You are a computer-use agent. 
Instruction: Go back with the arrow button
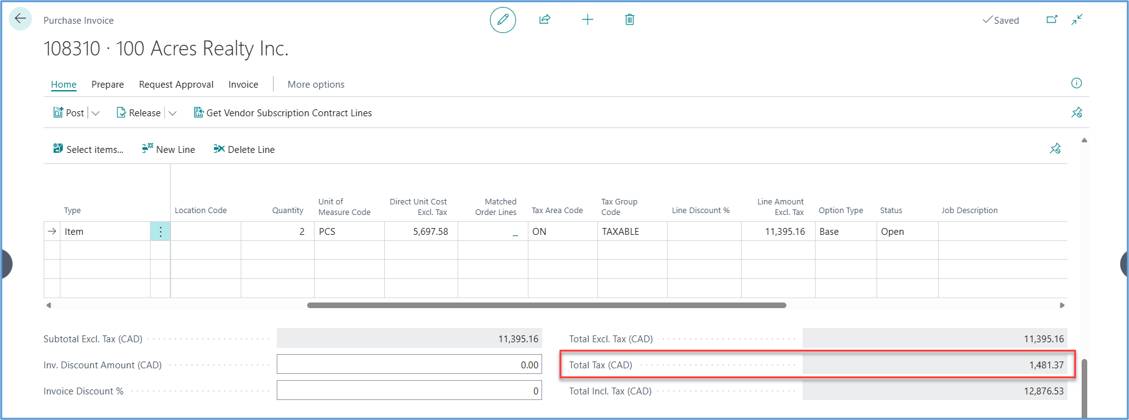click(19, 19)
